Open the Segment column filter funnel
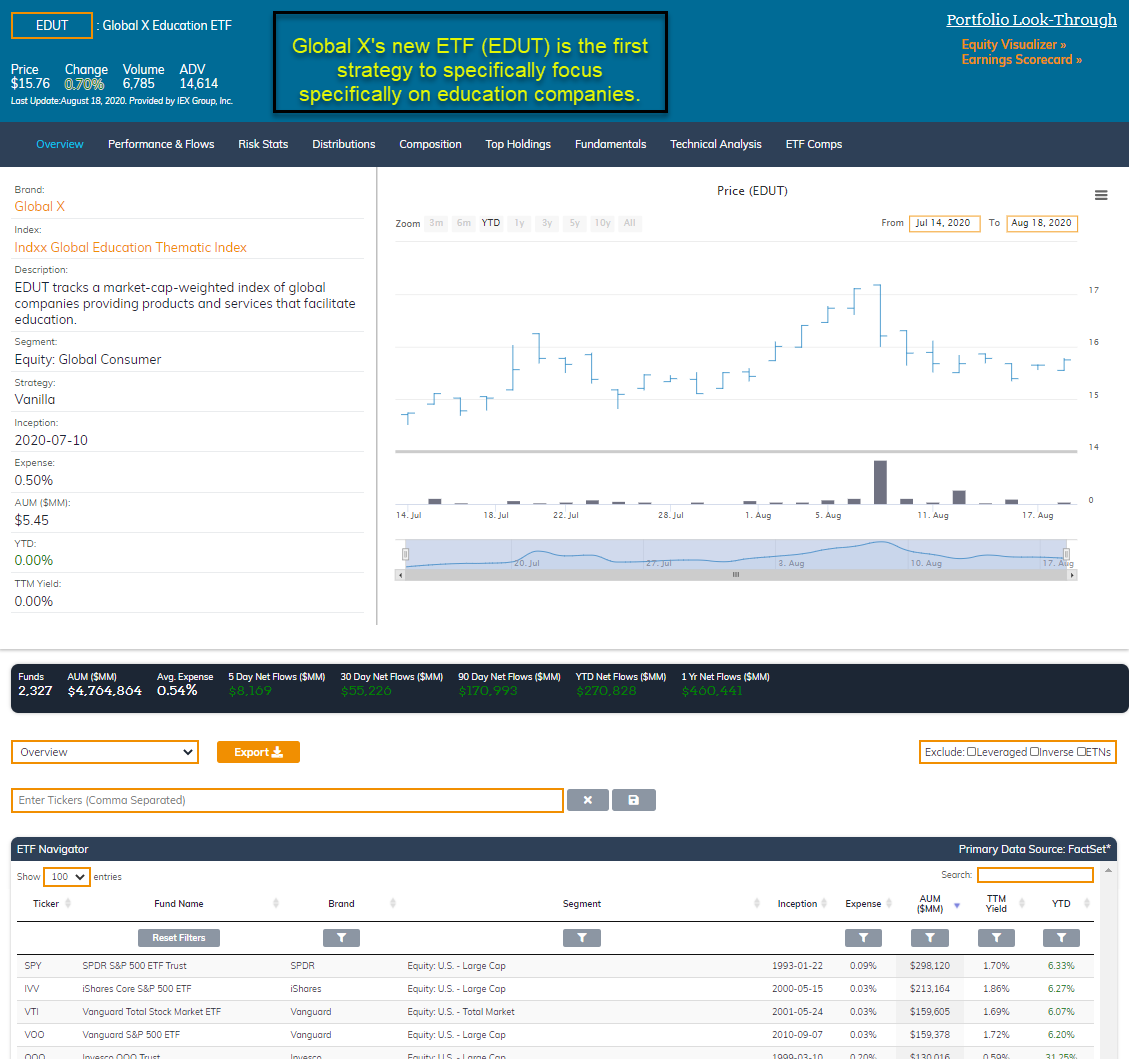The height and width of the screenshot is (1059, 1129). (x=582, y=938)
